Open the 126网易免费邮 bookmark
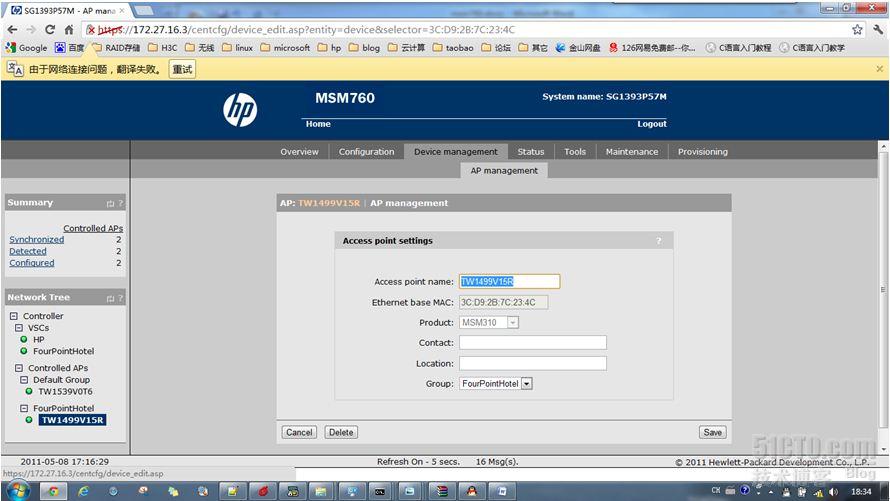Screen dimensions: 890x501 pyautogui.click(x=652, y=48)
